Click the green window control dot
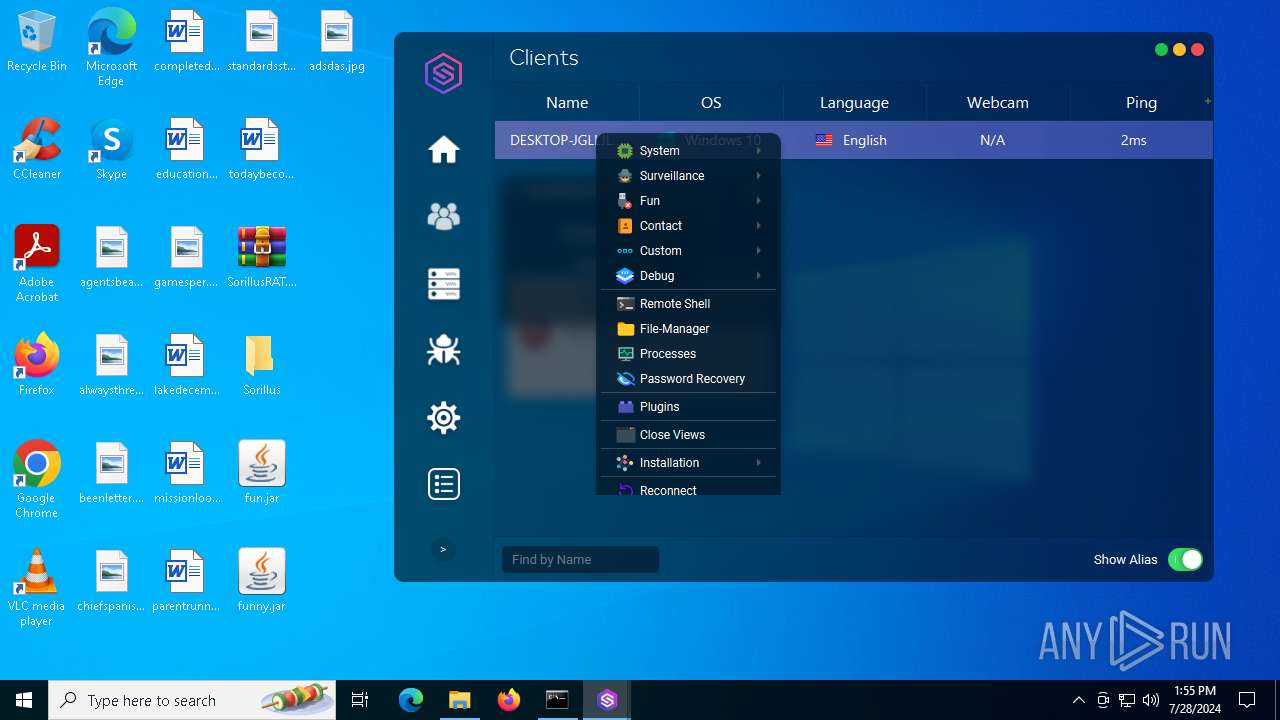 tap(1161, 50)
